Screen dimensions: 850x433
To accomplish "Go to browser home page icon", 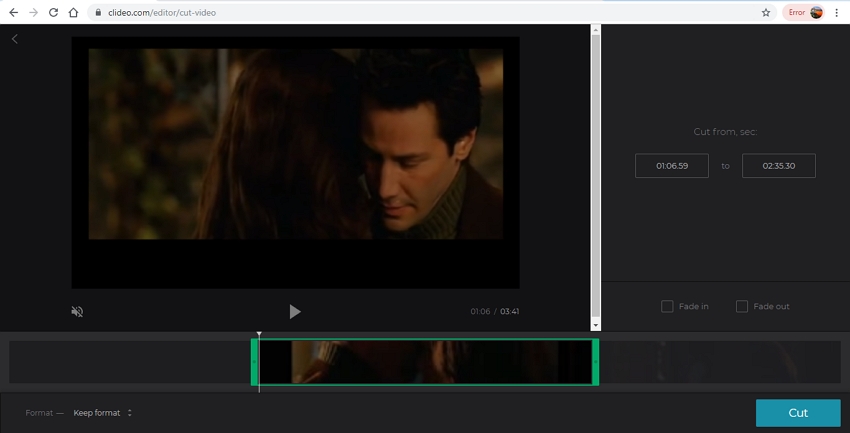I will pyautogui.click(x=73, y=13).
